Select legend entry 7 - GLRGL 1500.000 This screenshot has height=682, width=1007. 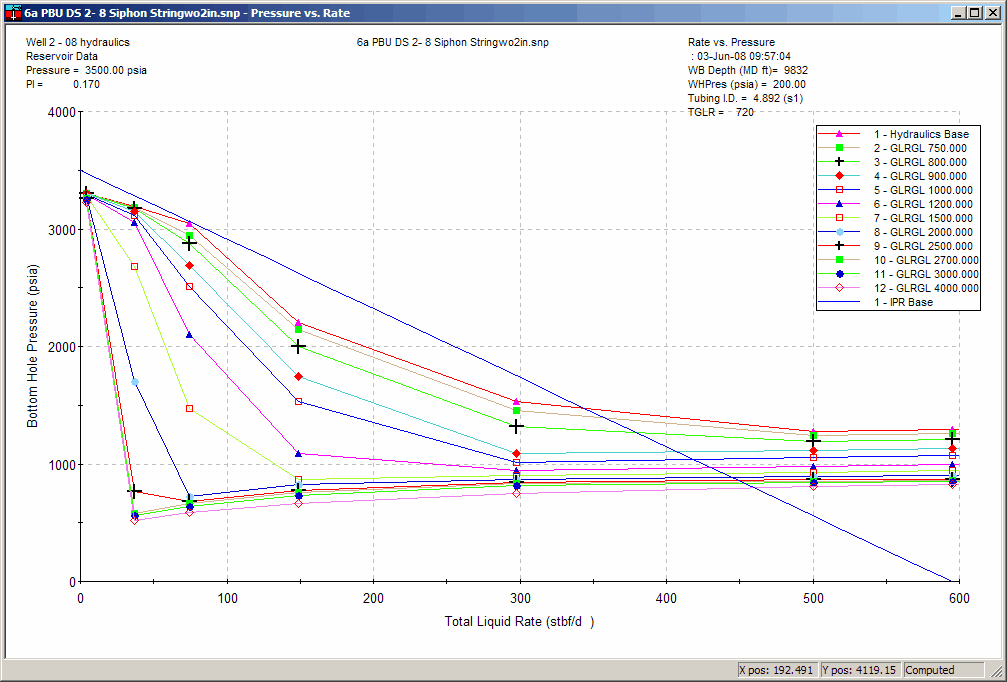tap(898, 218)
